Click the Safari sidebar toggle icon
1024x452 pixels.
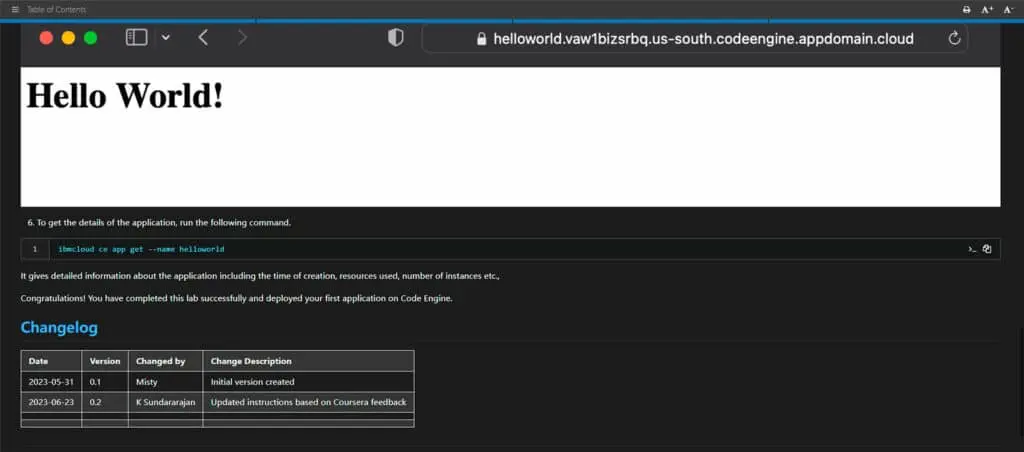tap(136, 38)
